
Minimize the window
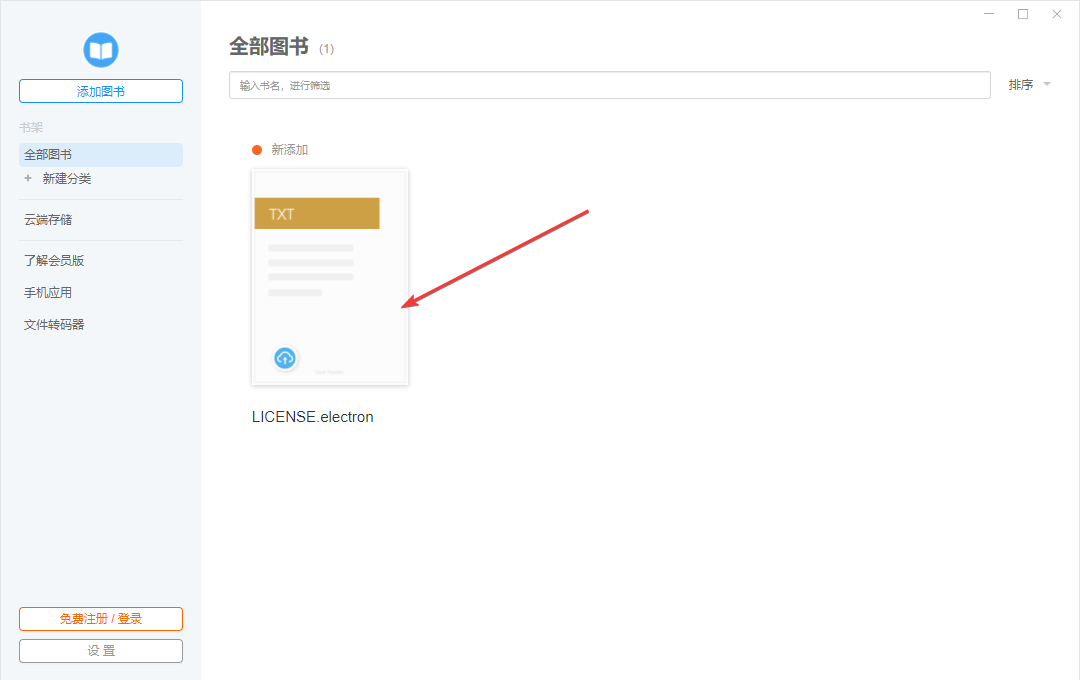click(x=989, y=14)
